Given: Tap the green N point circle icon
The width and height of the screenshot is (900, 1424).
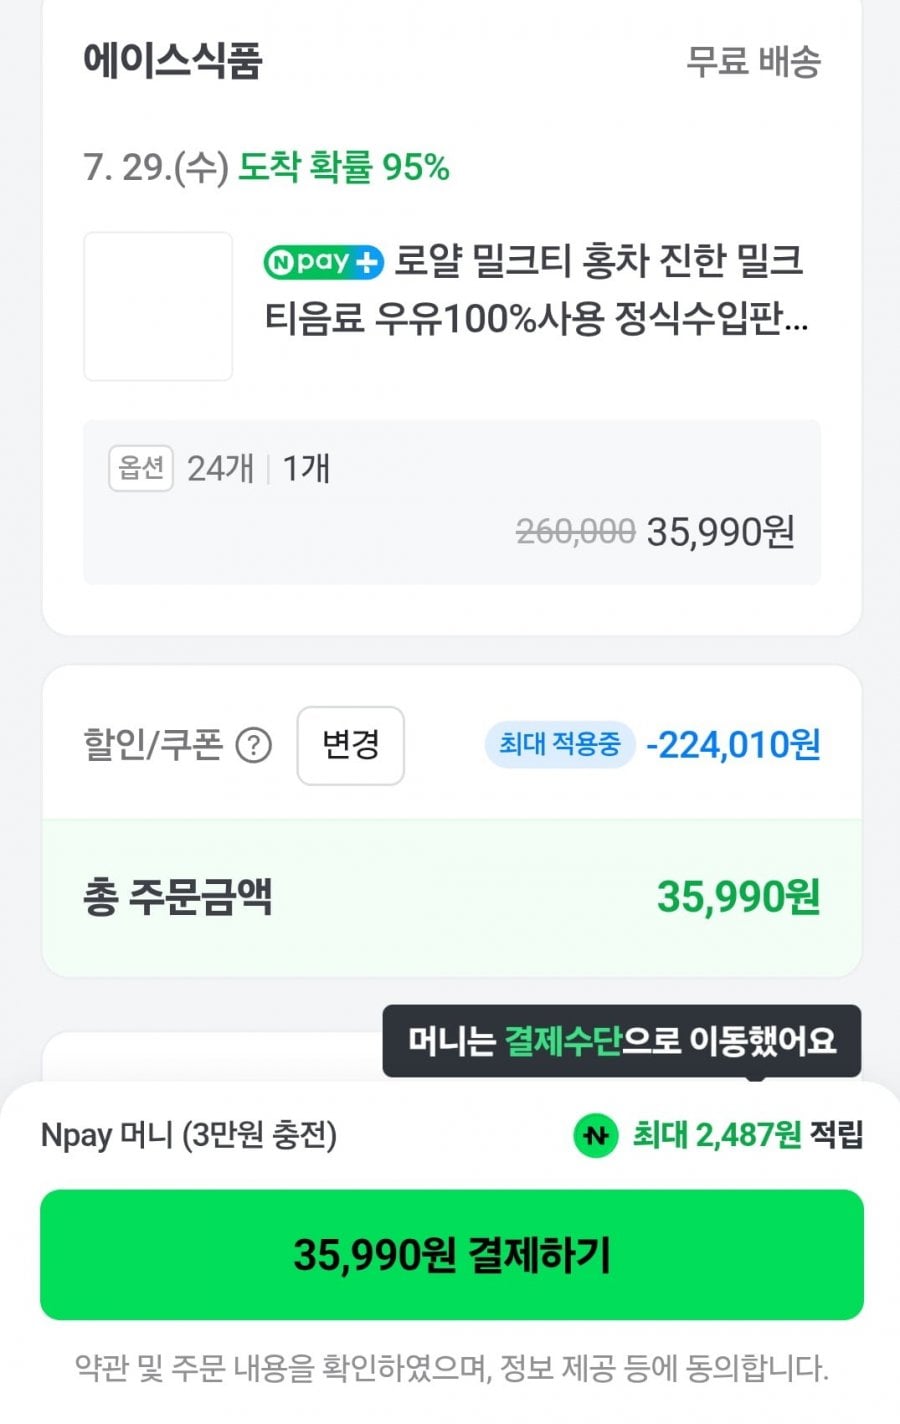Looking at the screenshot, I should 596,1135.
